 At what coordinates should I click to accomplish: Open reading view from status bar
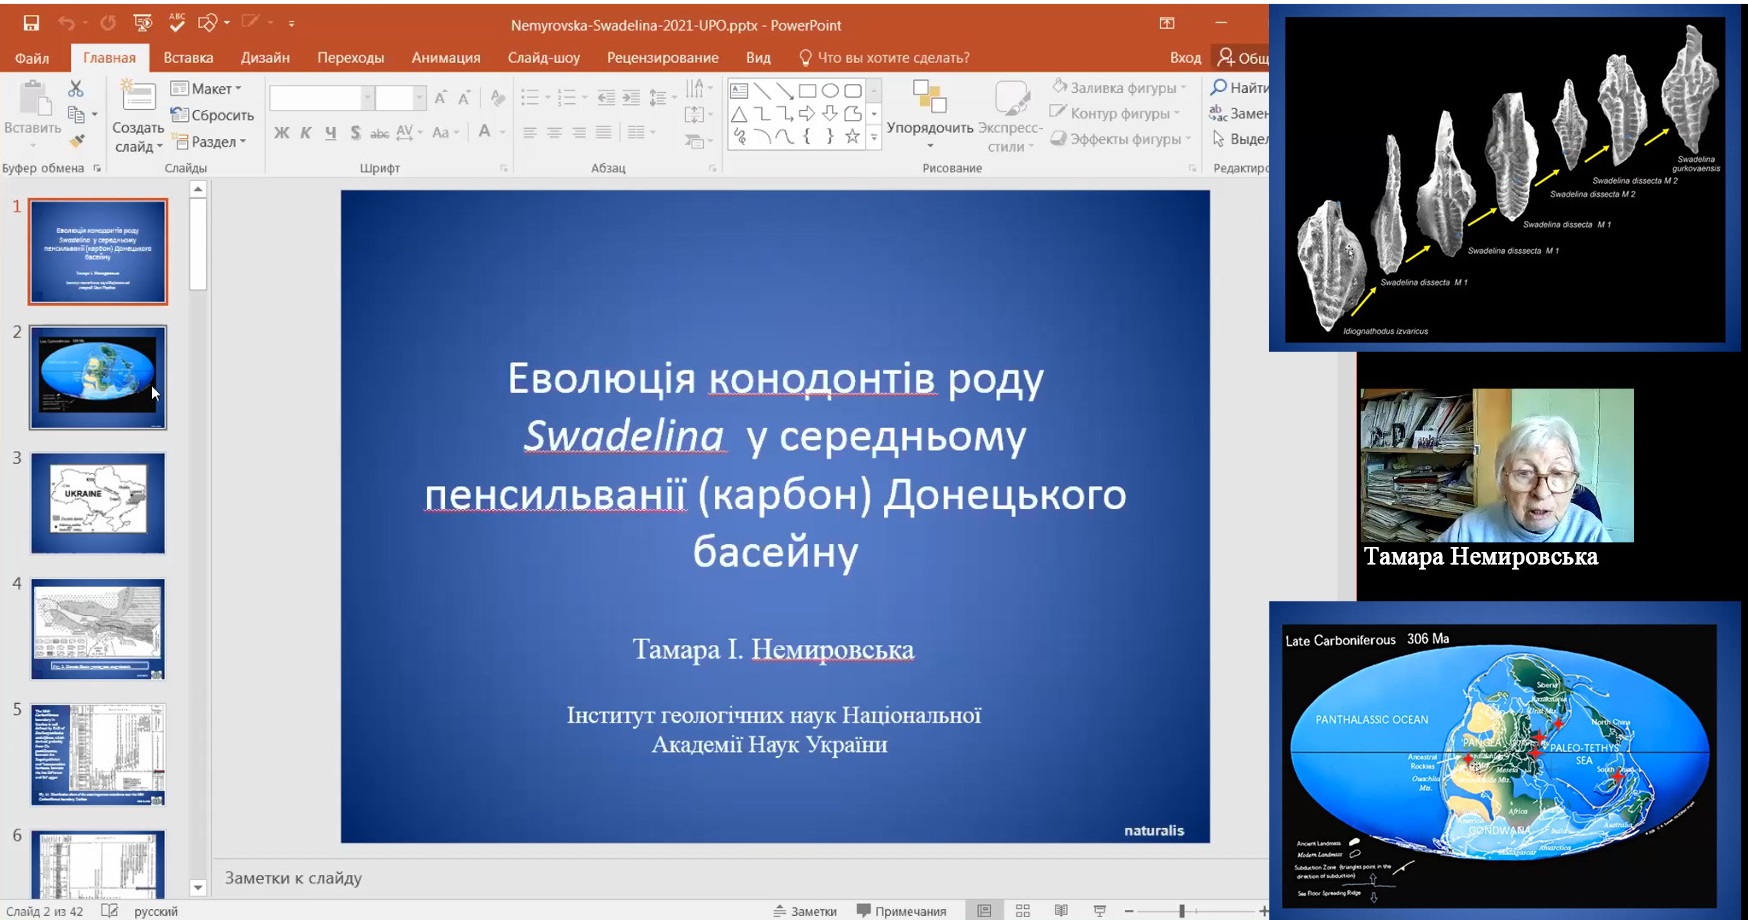[1061, 910]
